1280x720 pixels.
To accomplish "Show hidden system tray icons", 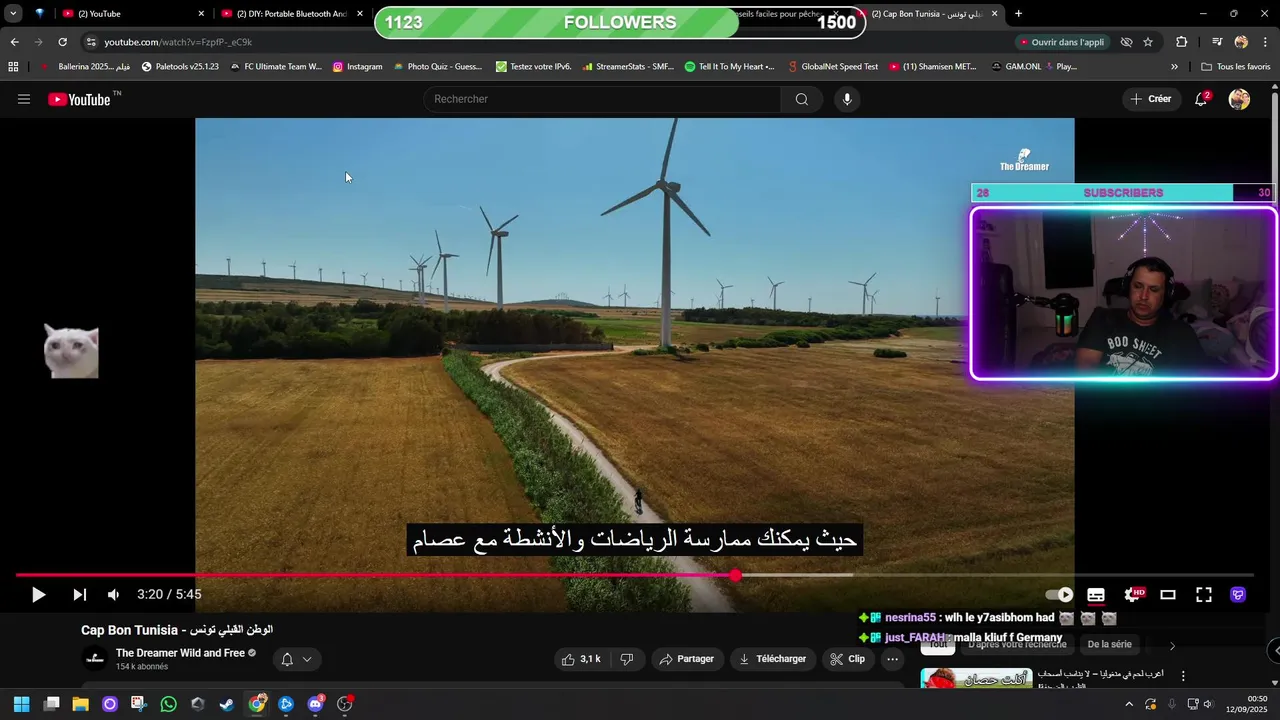I will point(1129,704).
